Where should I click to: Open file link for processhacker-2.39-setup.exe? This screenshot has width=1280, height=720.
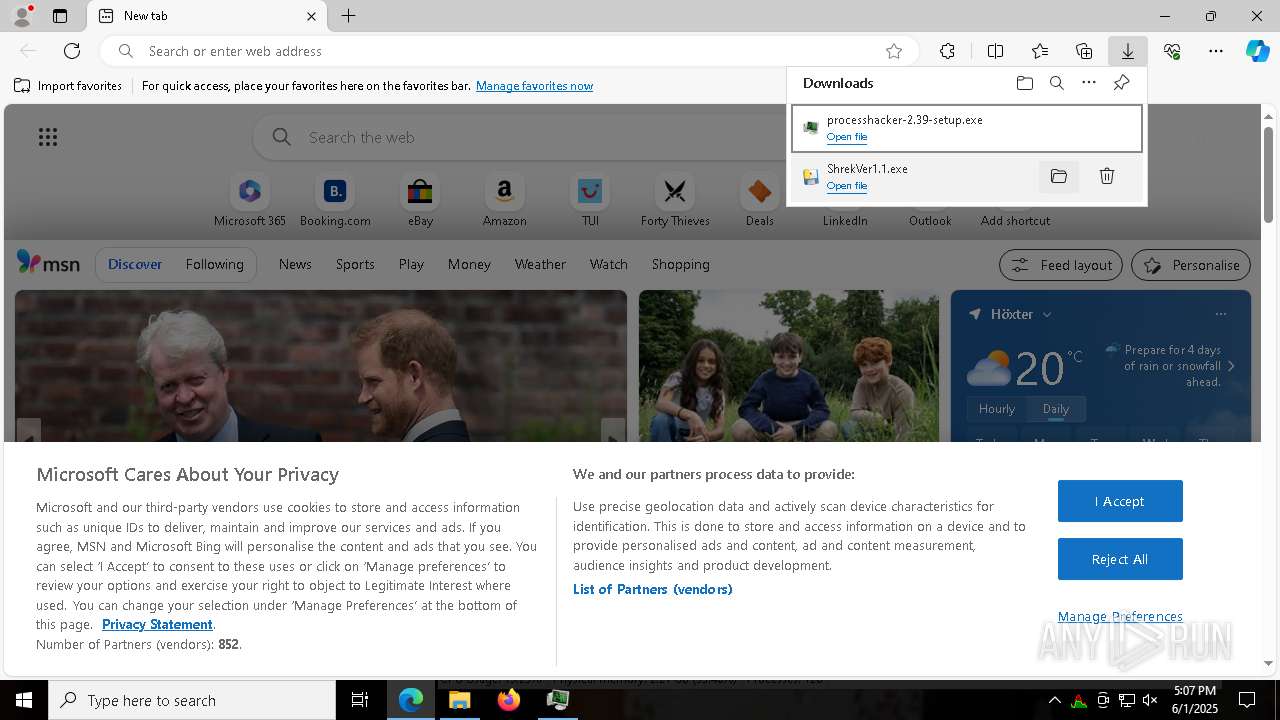pyautogui.click(x=847, y=137)
